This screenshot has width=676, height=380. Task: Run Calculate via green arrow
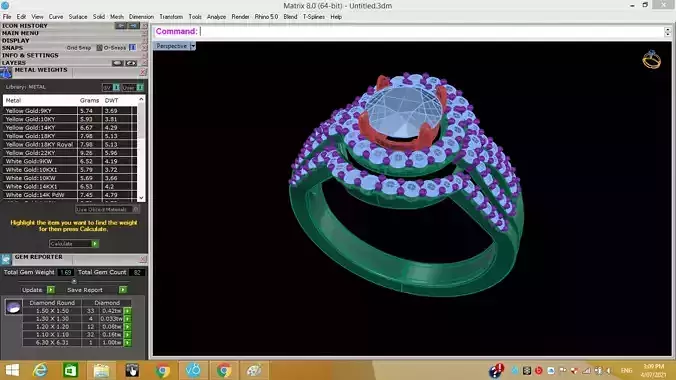tap(95, 244)
